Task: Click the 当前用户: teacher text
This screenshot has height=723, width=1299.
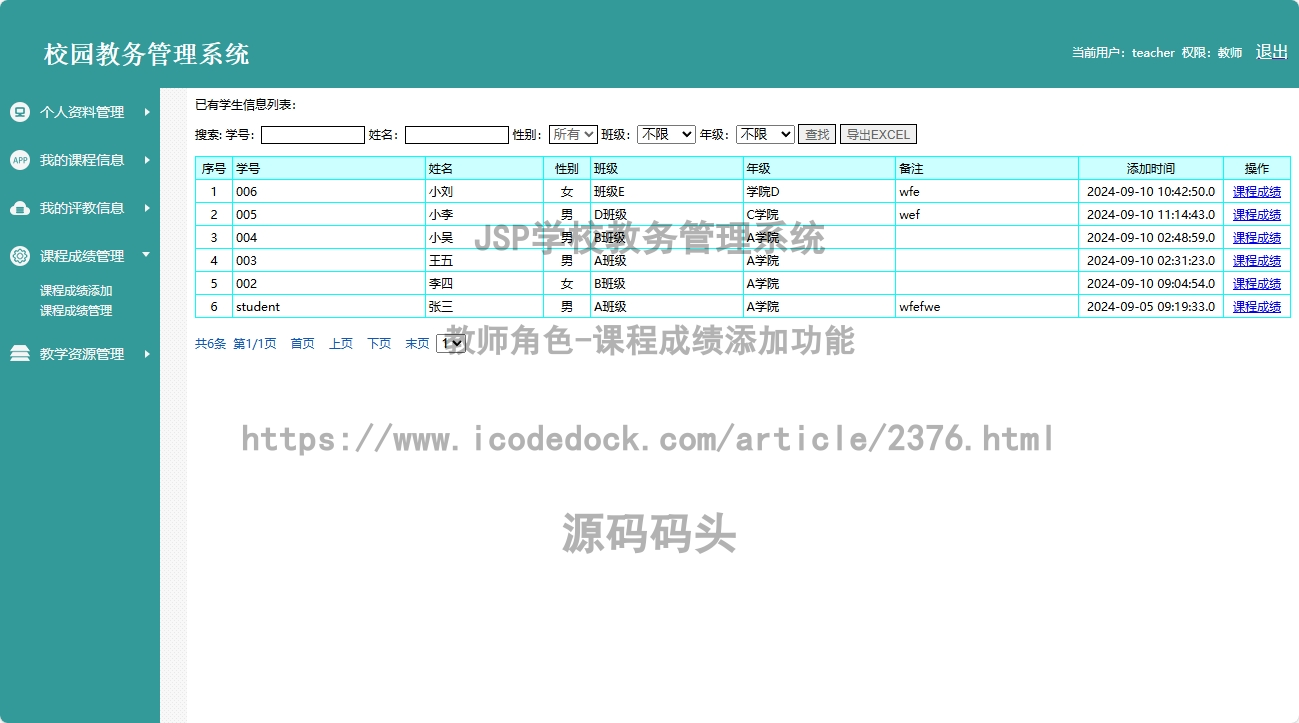Action: (1123, 53)
